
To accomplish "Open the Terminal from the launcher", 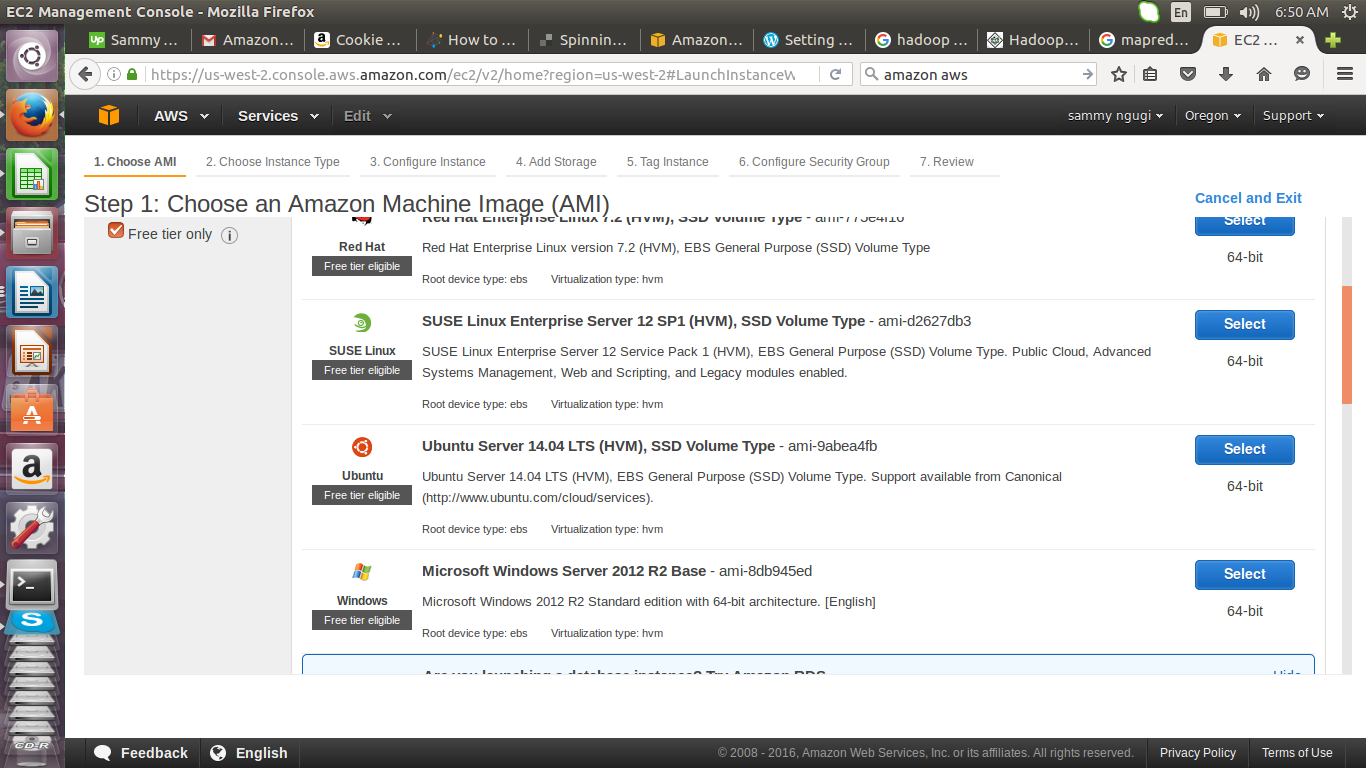I will [32, 587].
